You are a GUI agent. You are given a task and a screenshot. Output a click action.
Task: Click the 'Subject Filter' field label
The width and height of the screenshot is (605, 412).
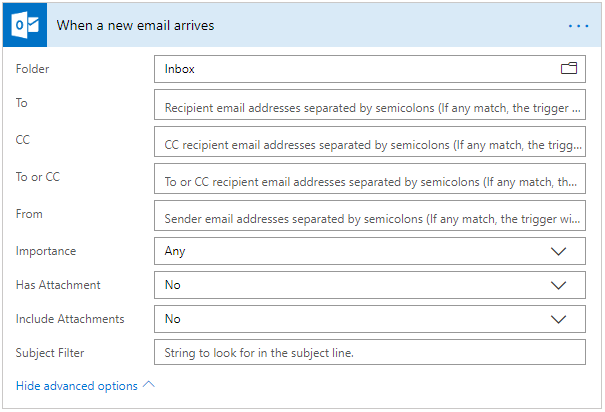(50, 353)
